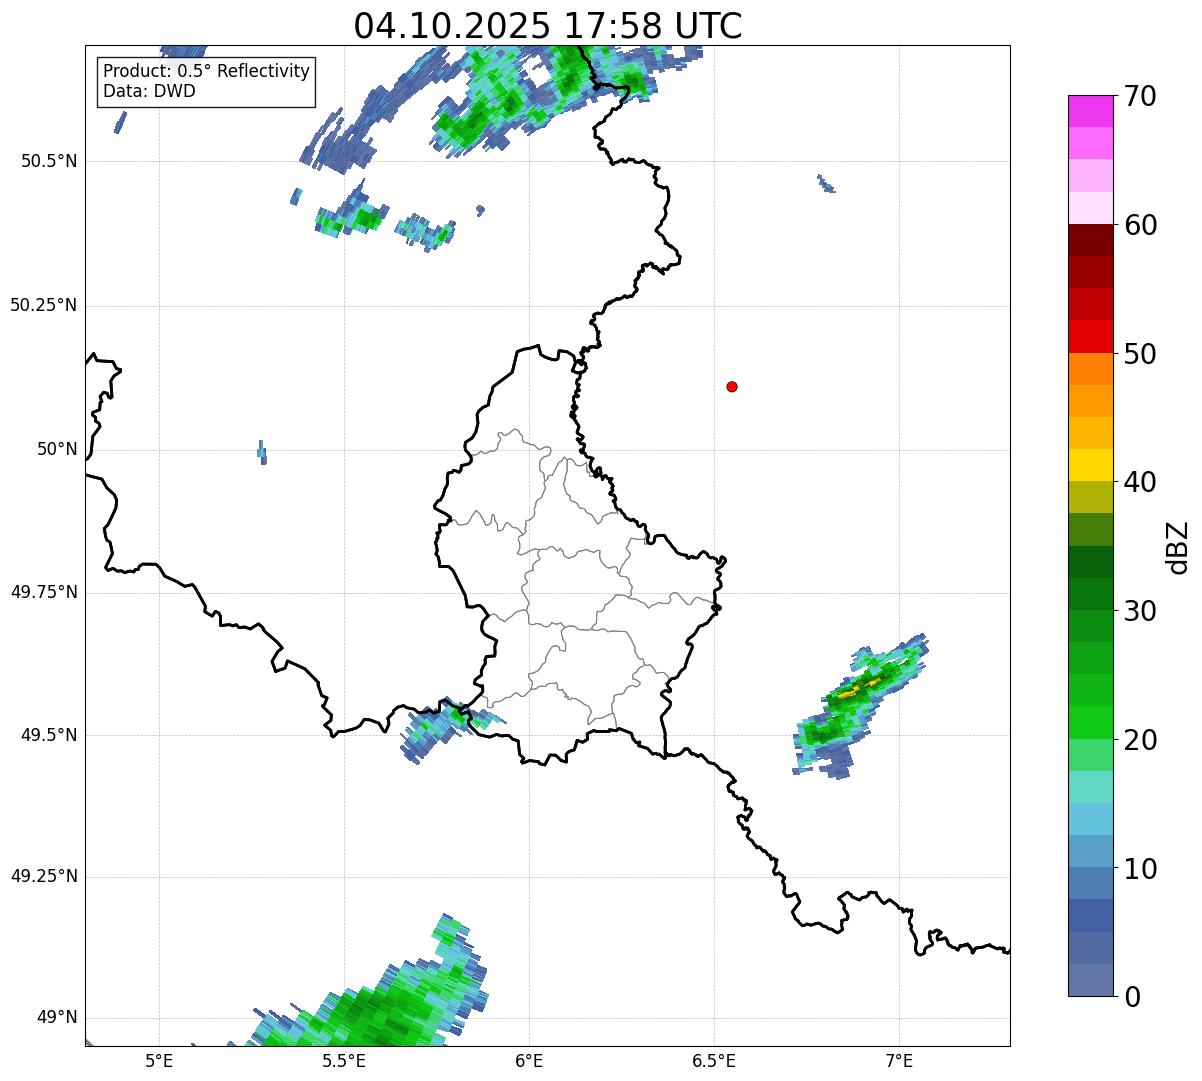
Task: Click the 50°N latitude label
Action: 58,449
